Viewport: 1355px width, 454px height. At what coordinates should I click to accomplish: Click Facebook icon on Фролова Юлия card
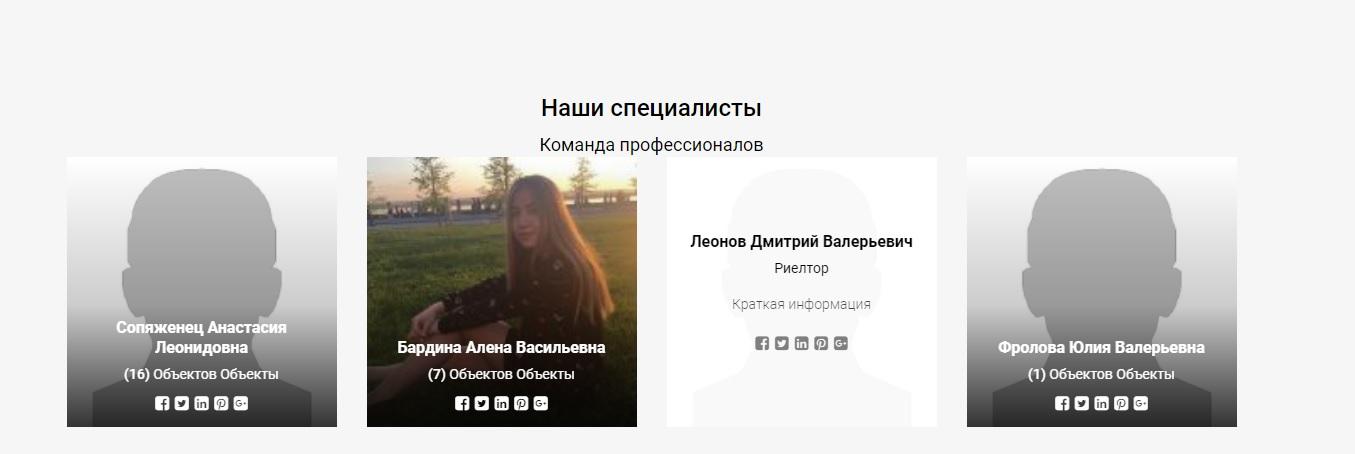(x=1062, y=404)
